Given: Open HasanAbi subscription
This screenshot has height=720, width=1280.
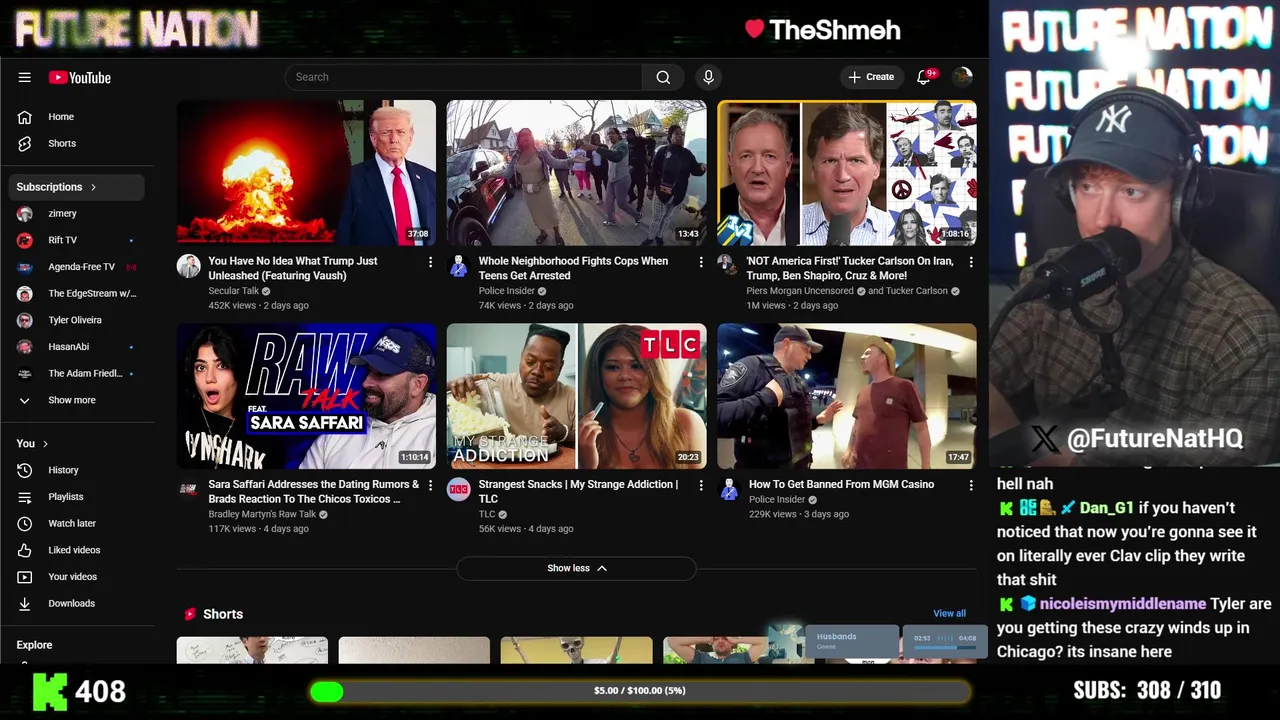Looking at the screenshot, I should [x=77, y=347].
